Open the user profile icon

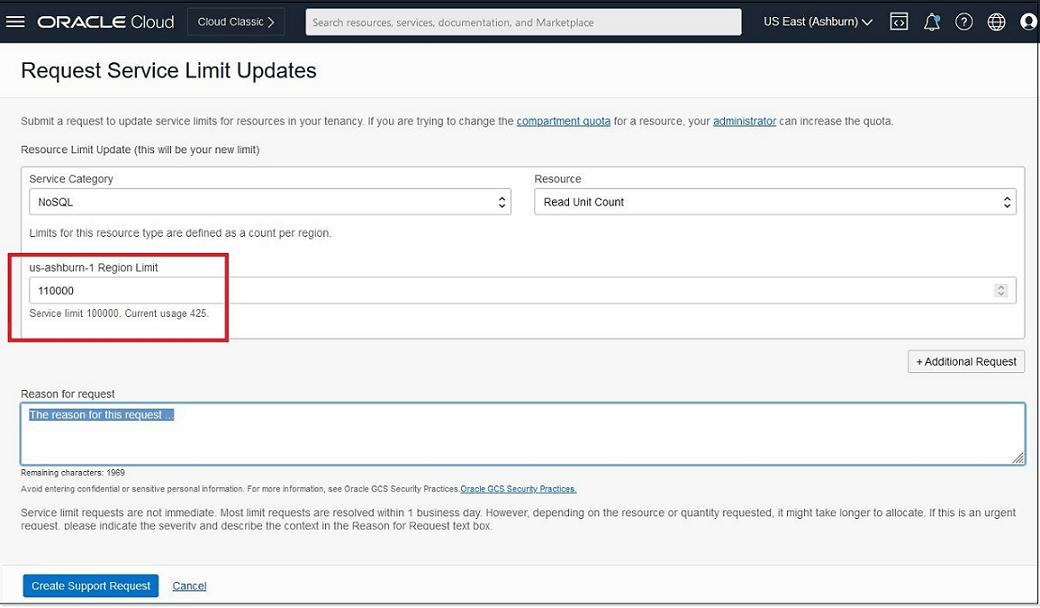[1029, 22]
